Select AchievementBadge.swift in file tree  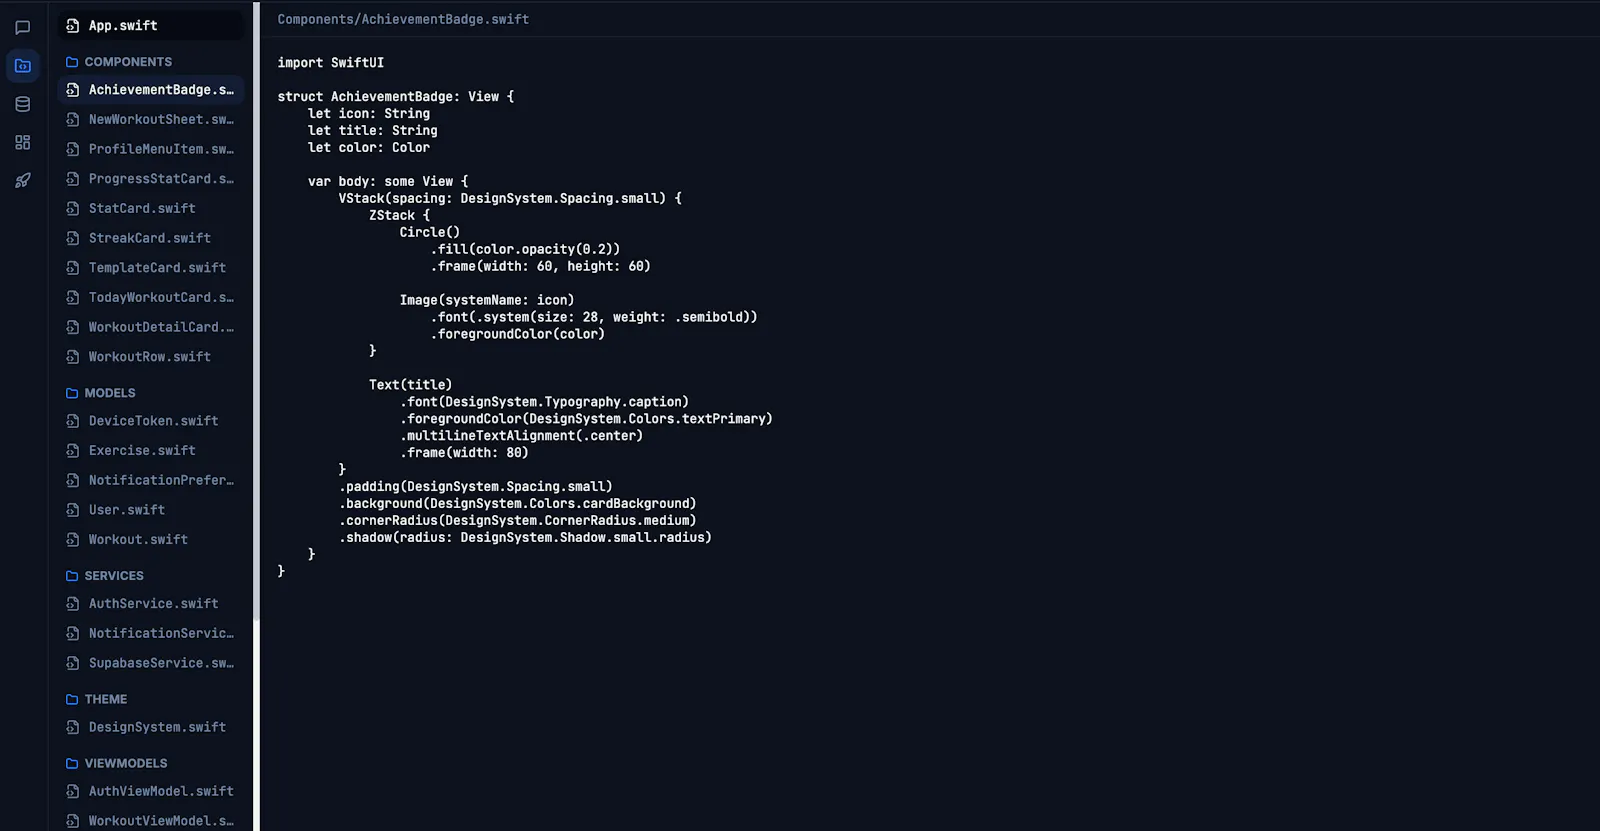coord(150,90)
